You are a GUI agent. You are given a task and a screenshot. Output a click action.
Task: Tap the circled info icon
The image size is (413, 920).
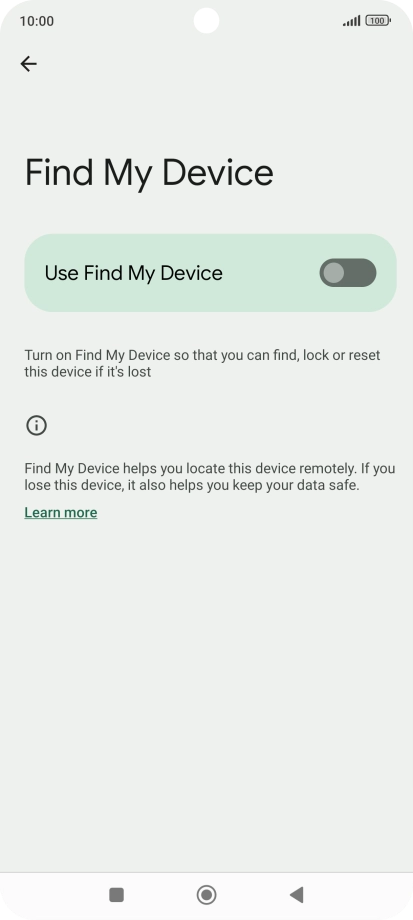(x=36, y=425)
